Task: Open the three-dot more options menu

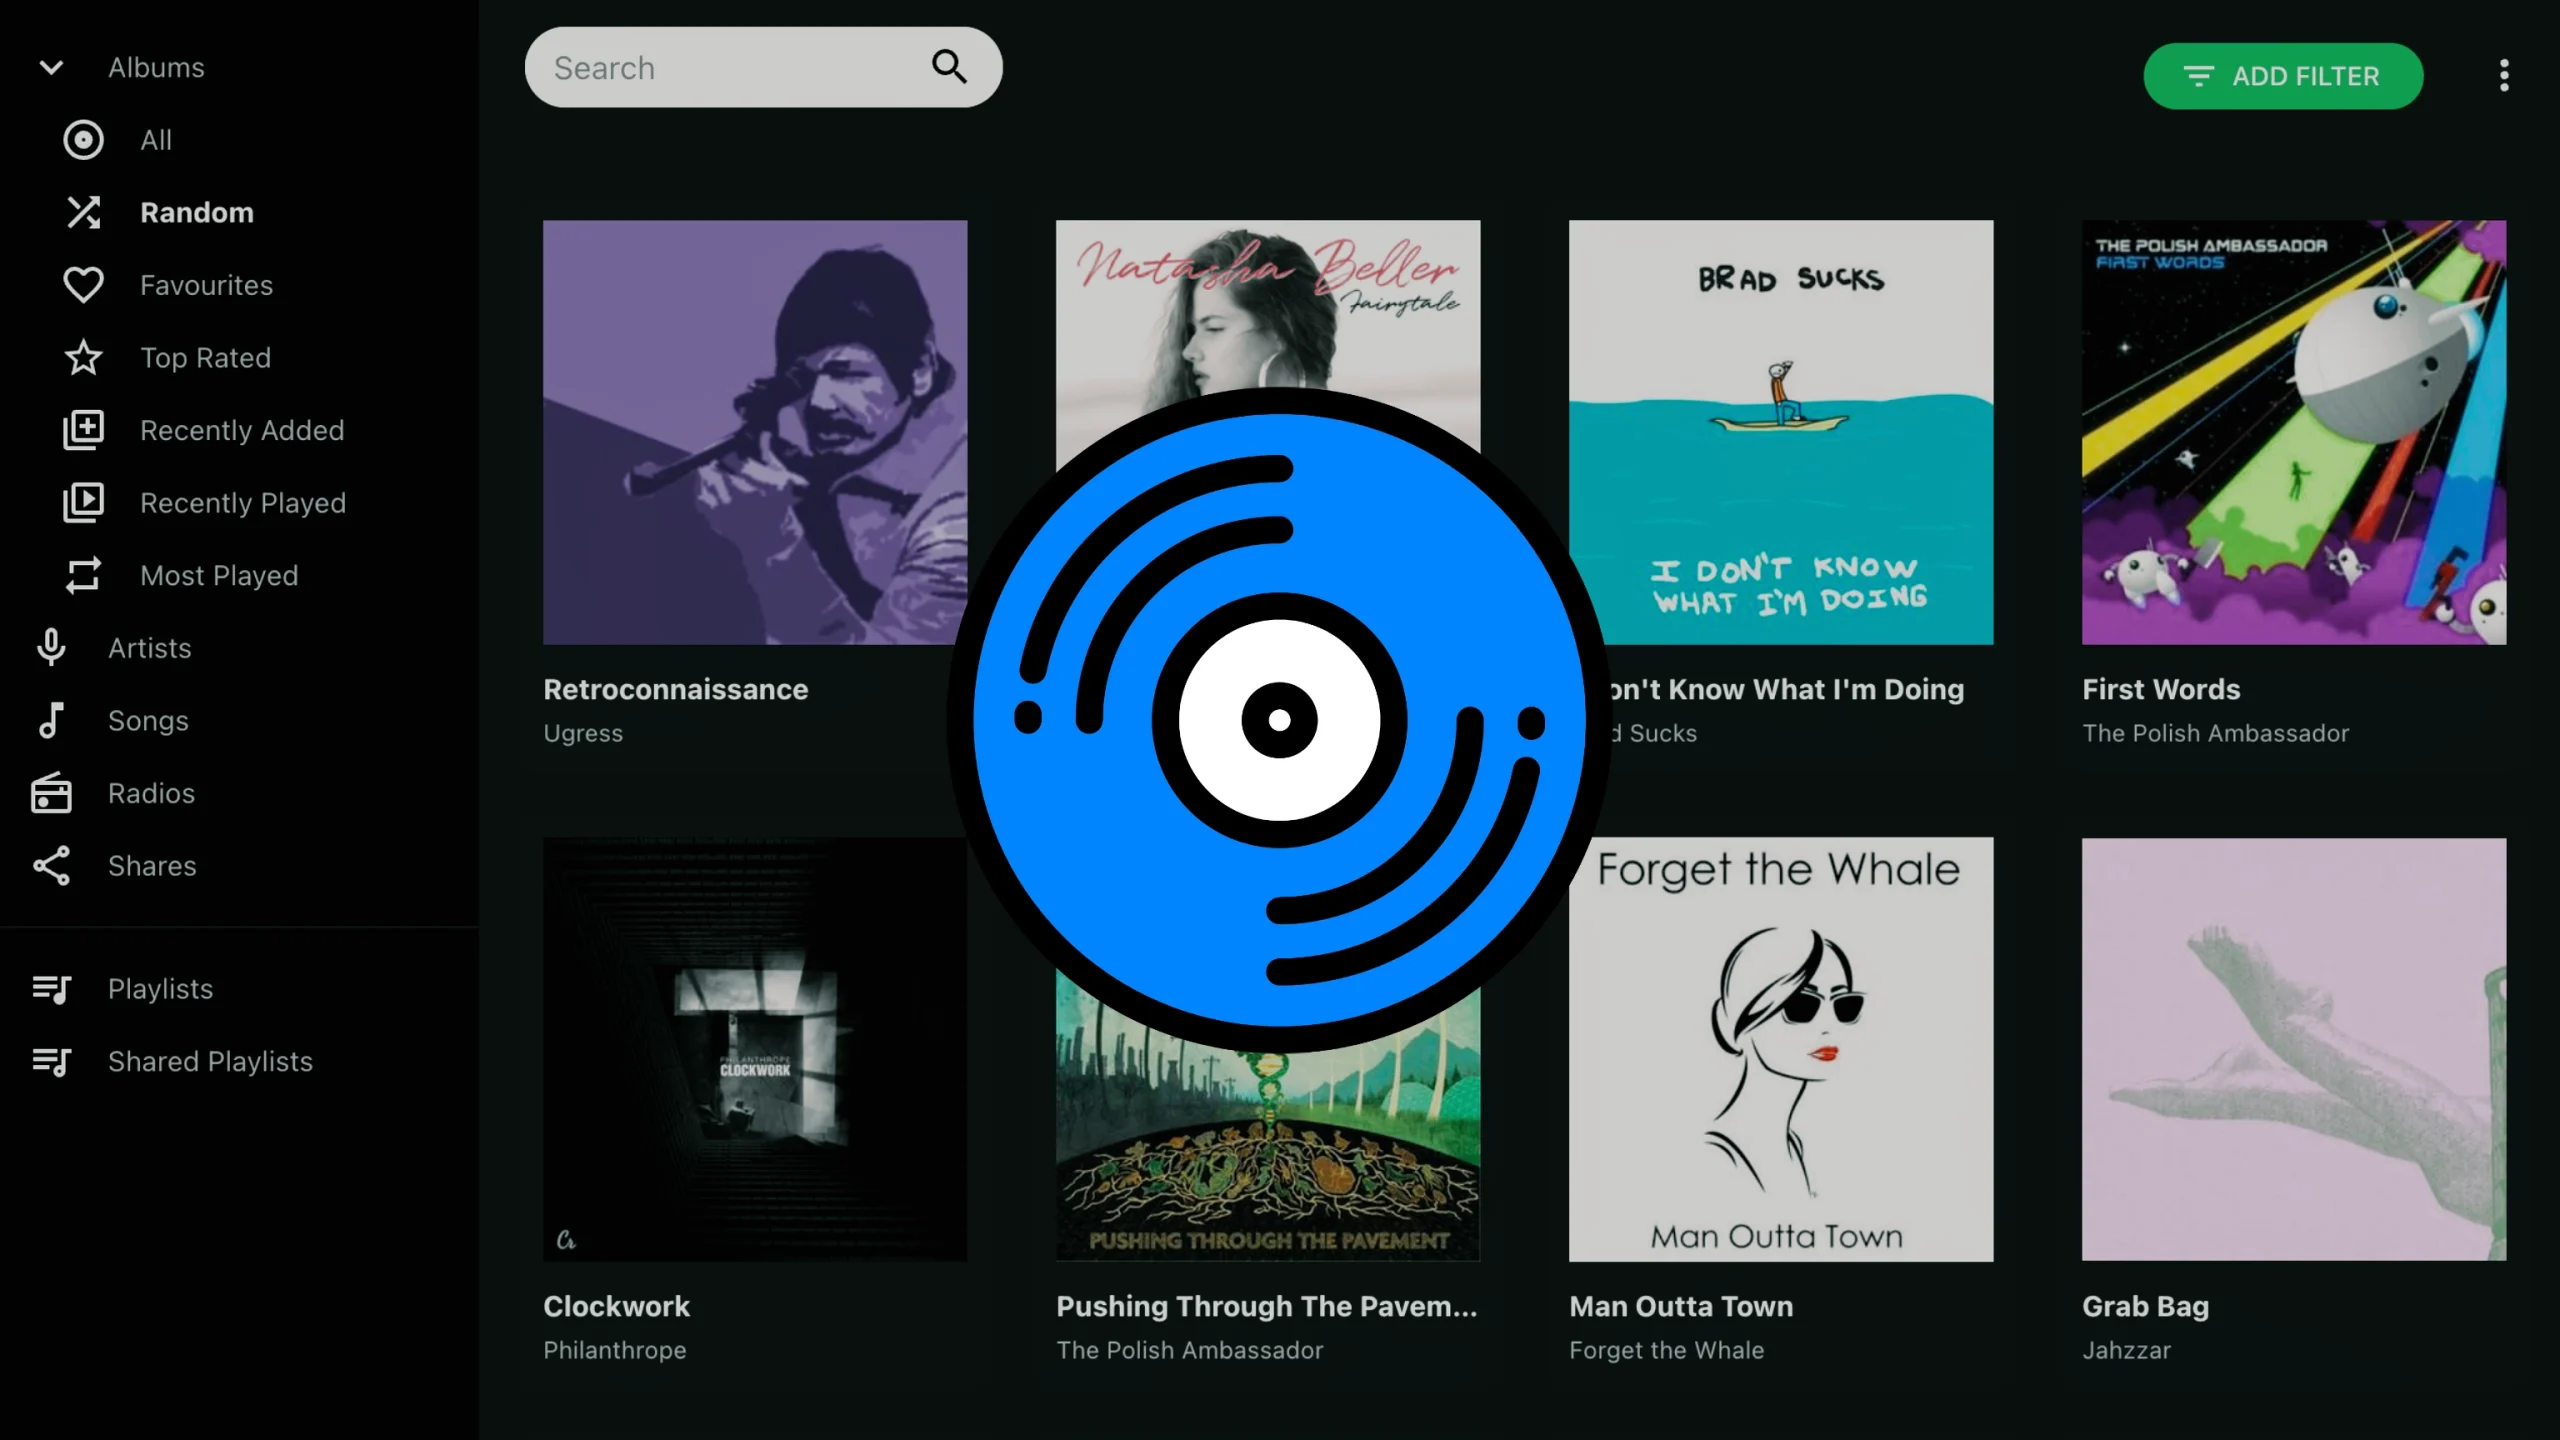Action: pos(2504,76)
